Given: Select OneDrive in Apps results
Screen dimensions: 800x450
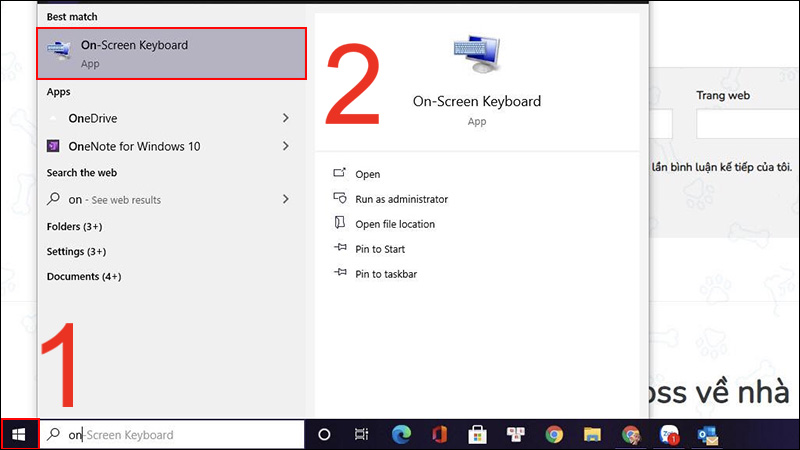Looking at the screenshot, I should coord(171,118).
